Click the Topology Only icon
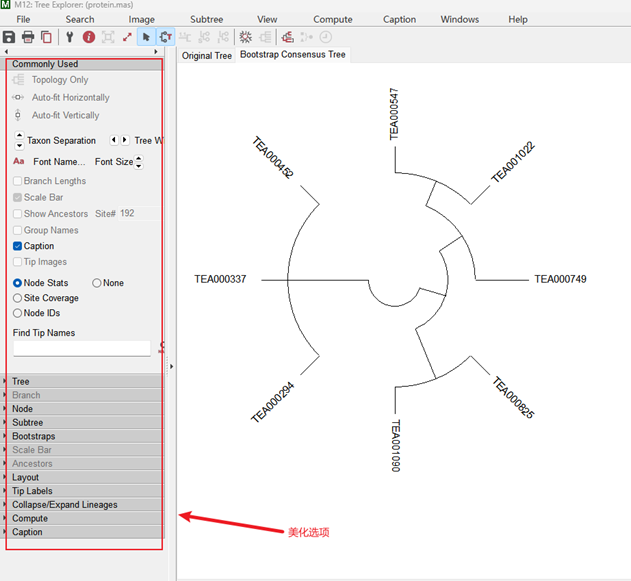The width and height of the screenshot is (631, 581). coord(18,80)
